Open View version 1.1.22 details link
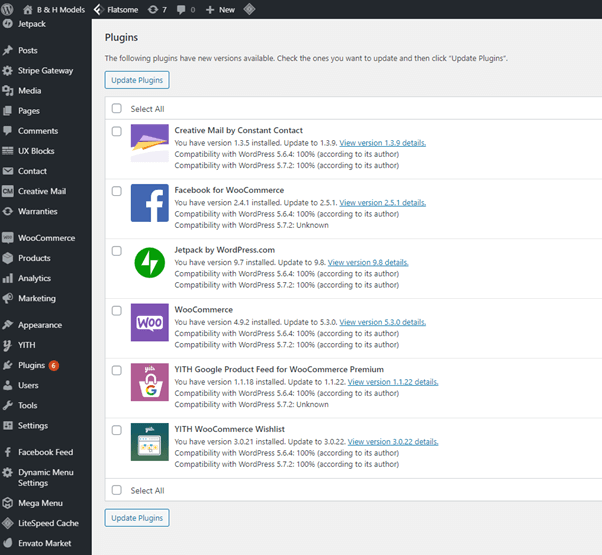The image size is (602, 555). click(393, 382)
